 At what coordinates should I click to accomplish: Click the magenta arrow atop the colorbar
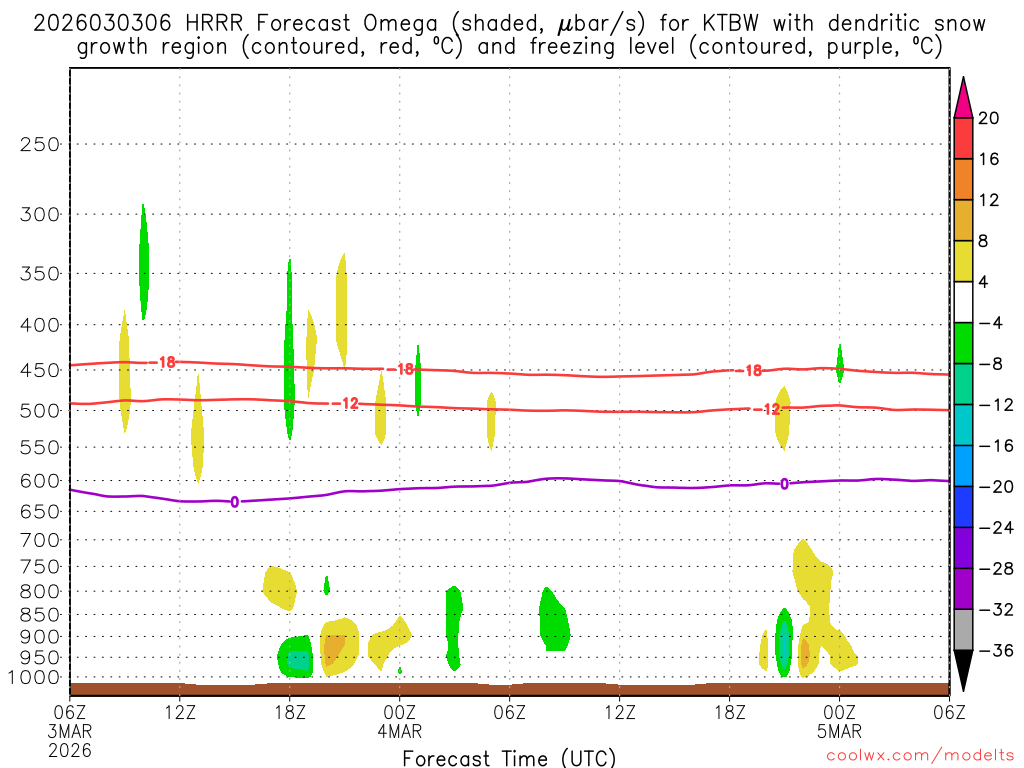(963, 98)
